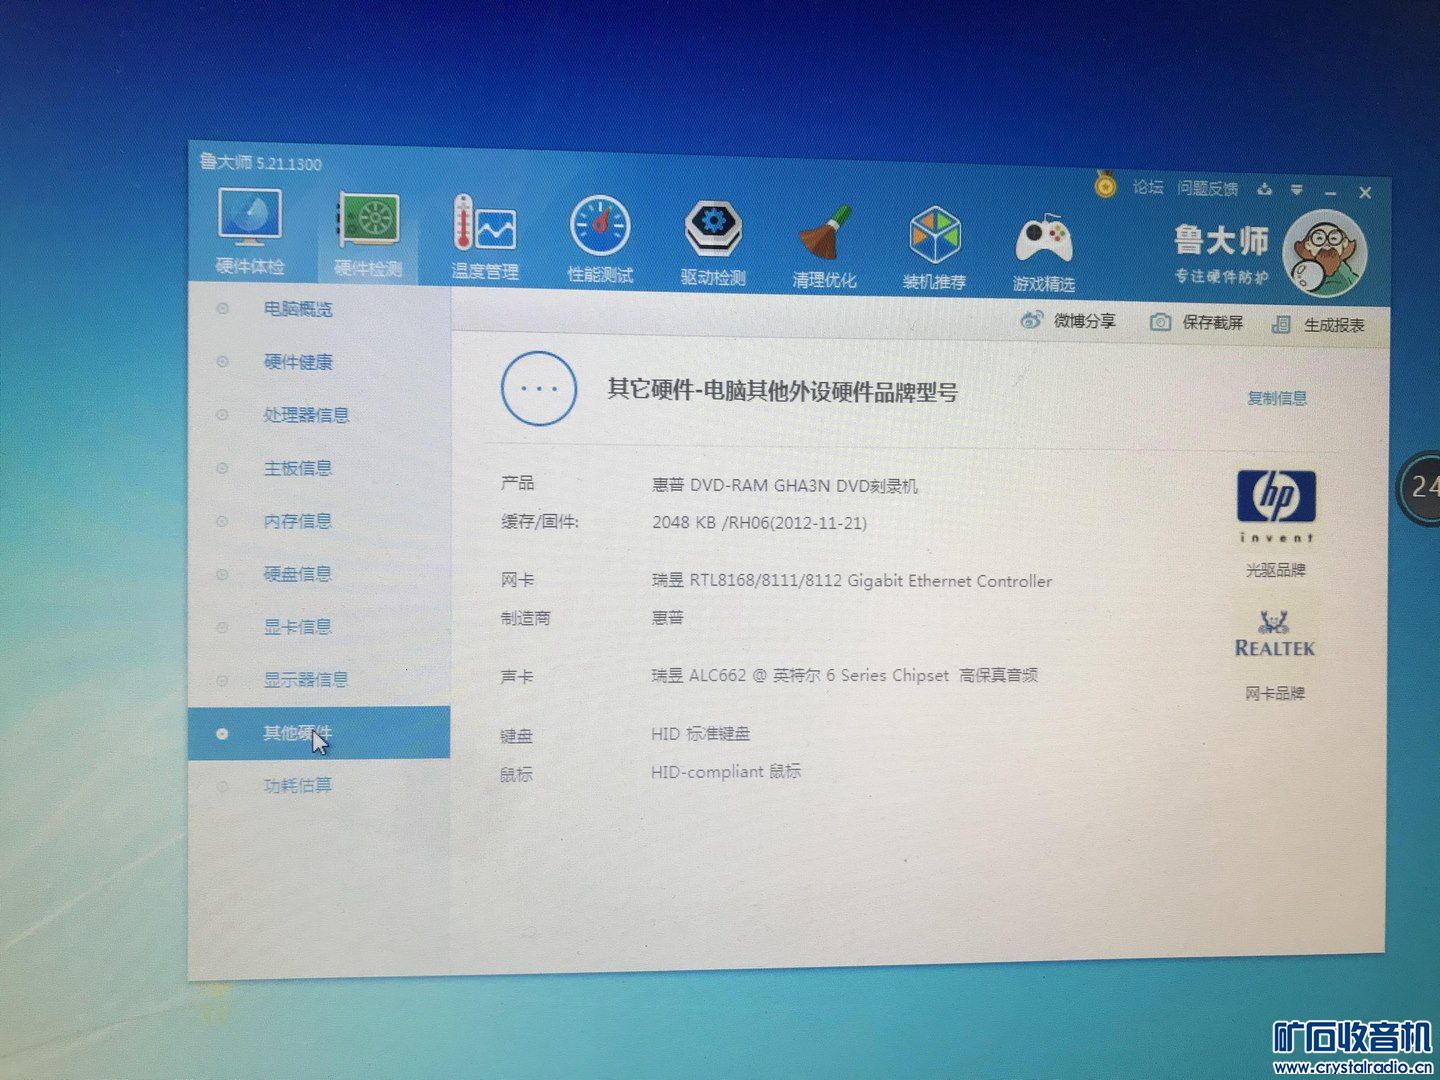The width and height of the screenshot is (1440, 1080).
Task: Click the heading 其它硬件-电脑其他外设硬件品牌型号
Action: tap(782, 391)
